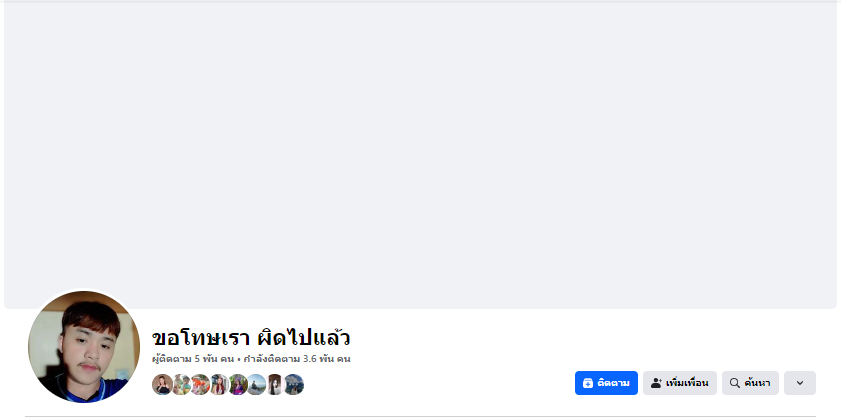Open the large circular profile picture
Image resolution: width=841 pixels, height=418 pixels.
click(84, 346)
